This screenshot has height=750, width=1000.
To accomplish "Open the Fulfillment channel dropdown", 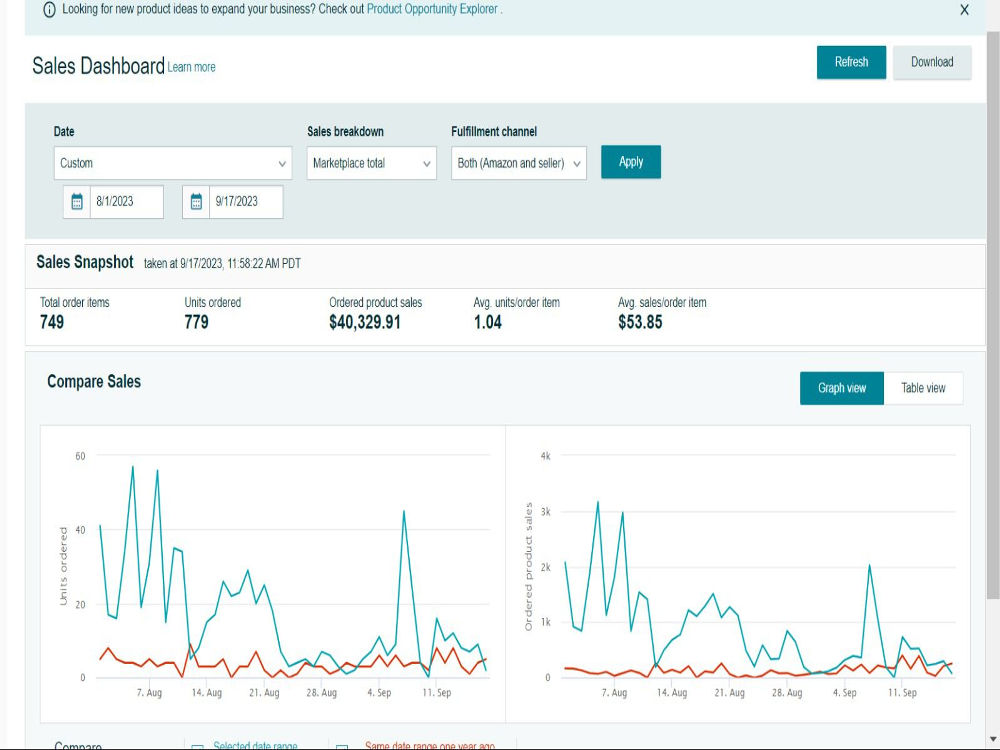I will click(x=519, y=163).
